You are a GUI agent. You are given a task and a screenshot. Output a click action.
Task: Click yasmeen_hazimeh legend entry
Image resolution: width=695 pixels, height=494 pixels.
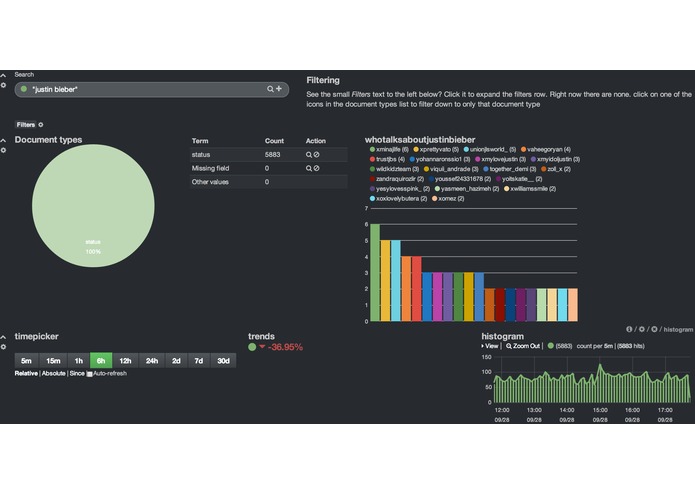(467, 189)
